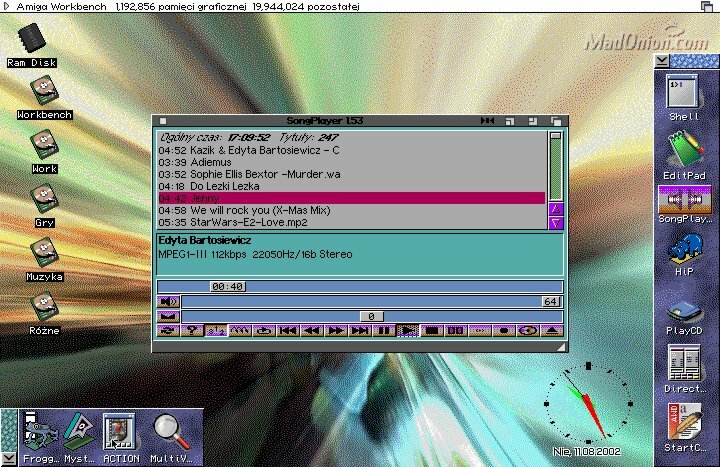Image resolution: width=720 pixels, height=467 pixels.
Task: Click the balance icon below the speaker
Action: [168, 316]
